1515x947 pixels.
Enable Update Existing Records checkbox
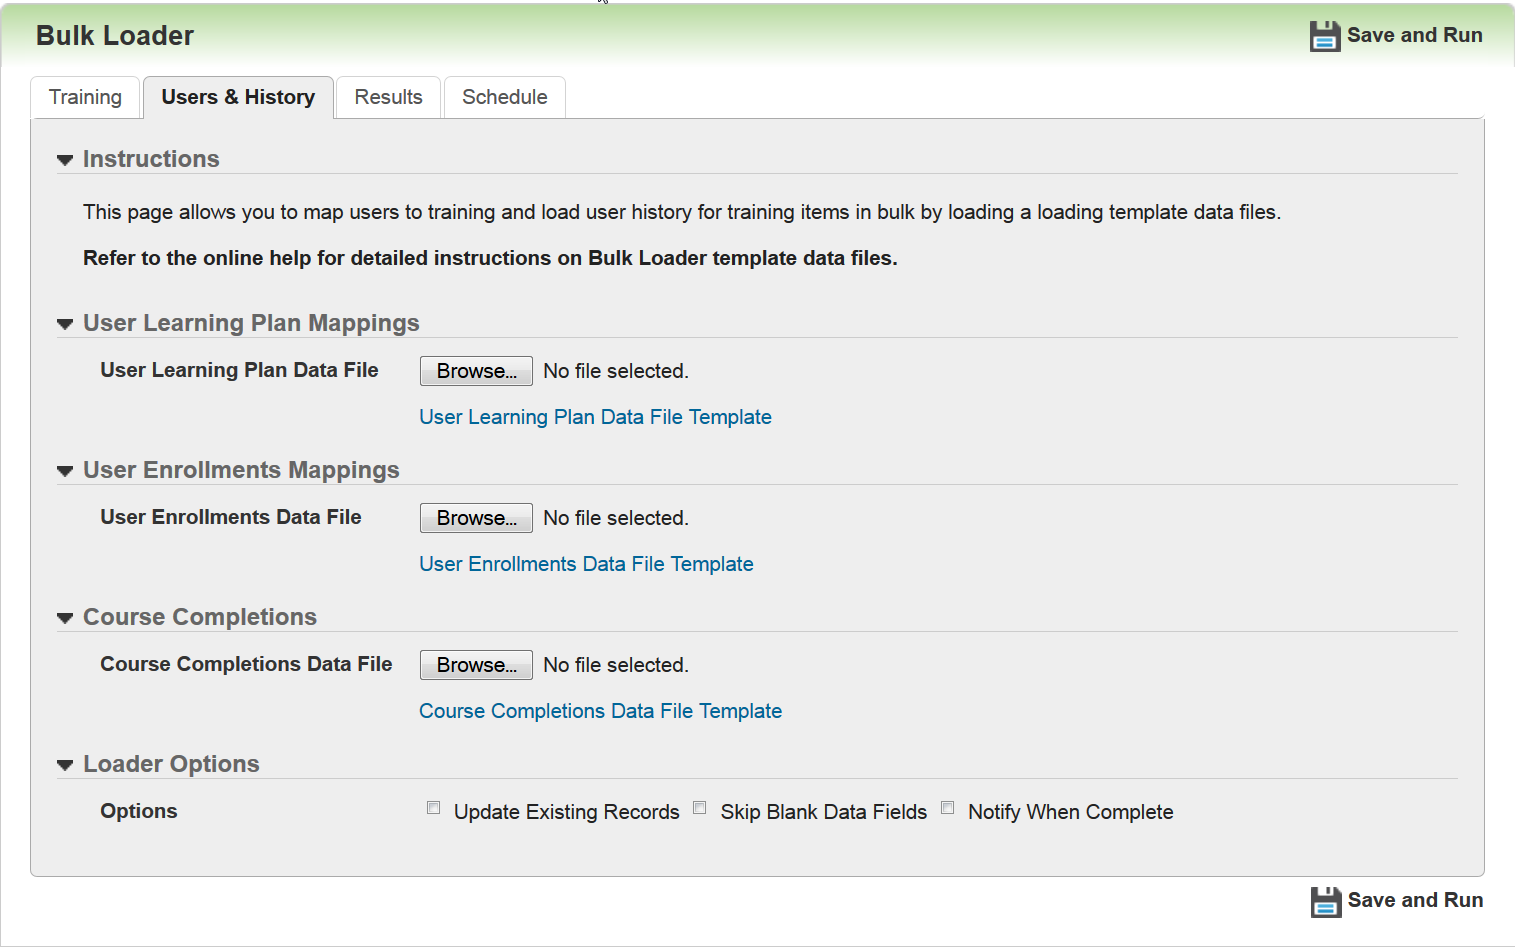434,808
